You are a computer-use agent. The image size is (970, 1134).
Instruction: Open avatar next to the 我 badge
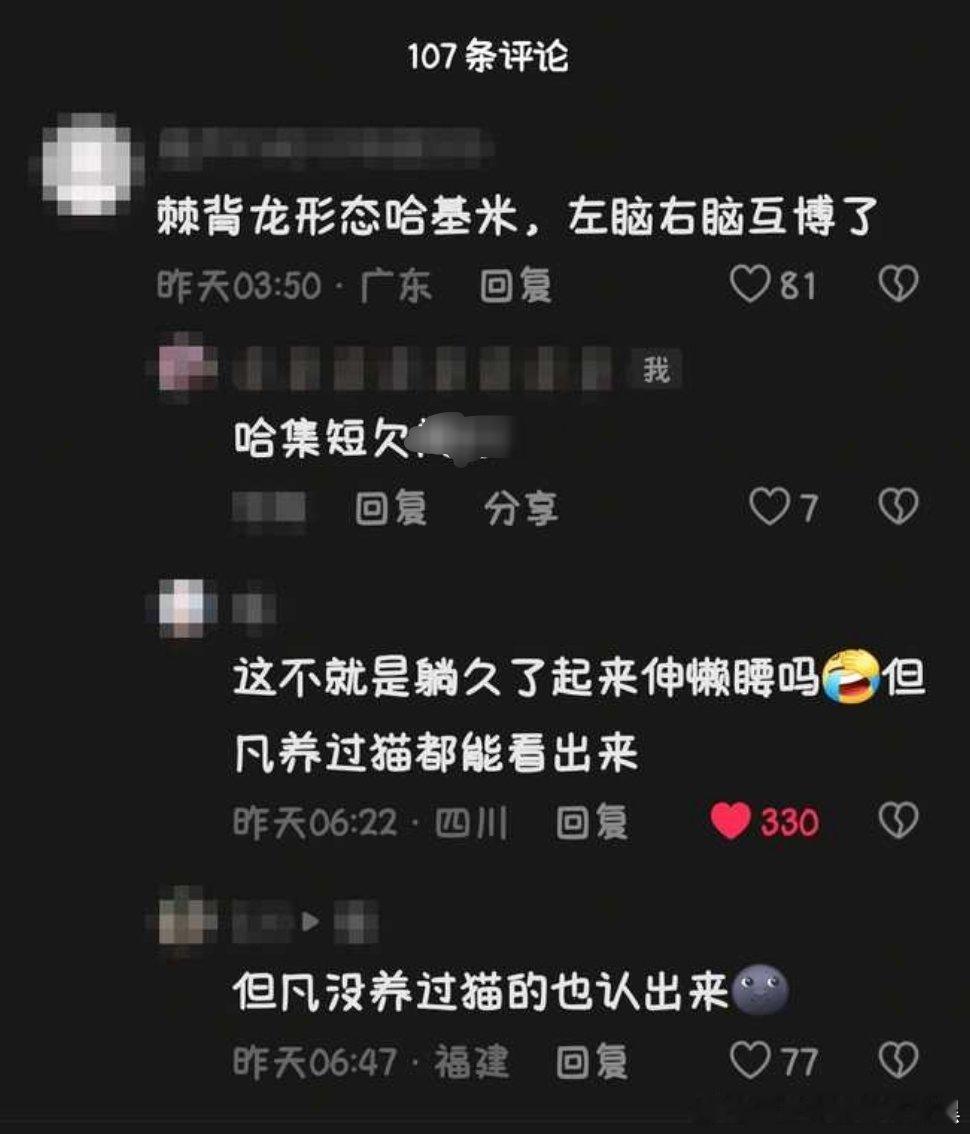186,367
